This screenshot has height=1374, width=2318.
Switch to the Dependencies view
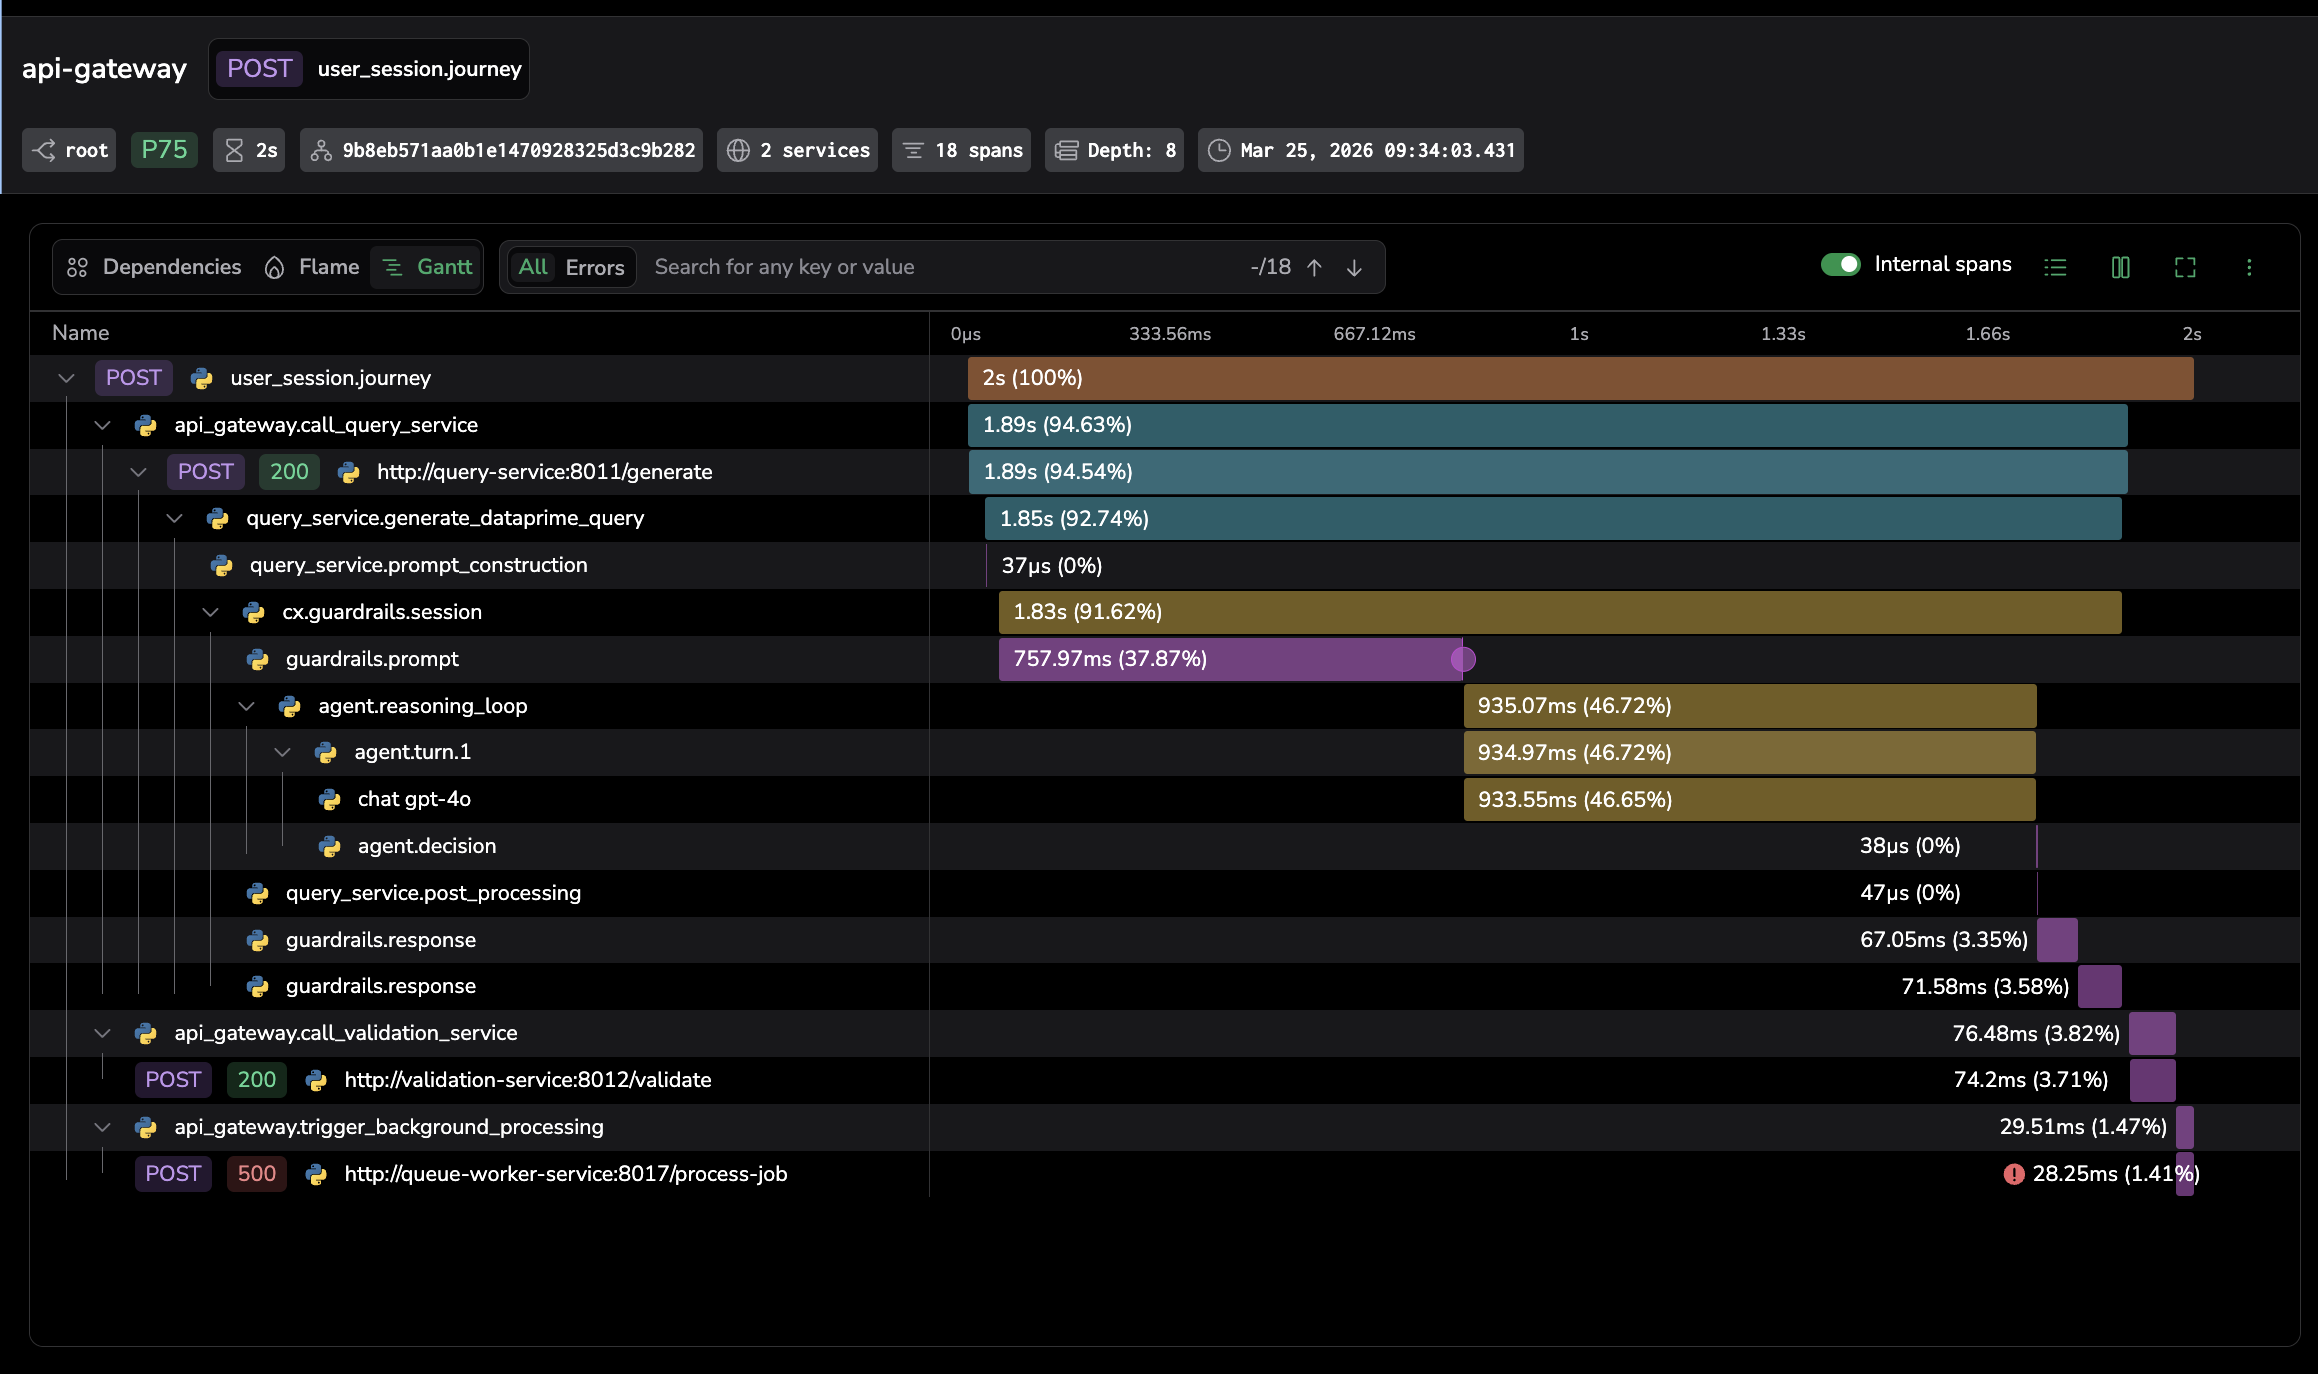coord(155,267)
